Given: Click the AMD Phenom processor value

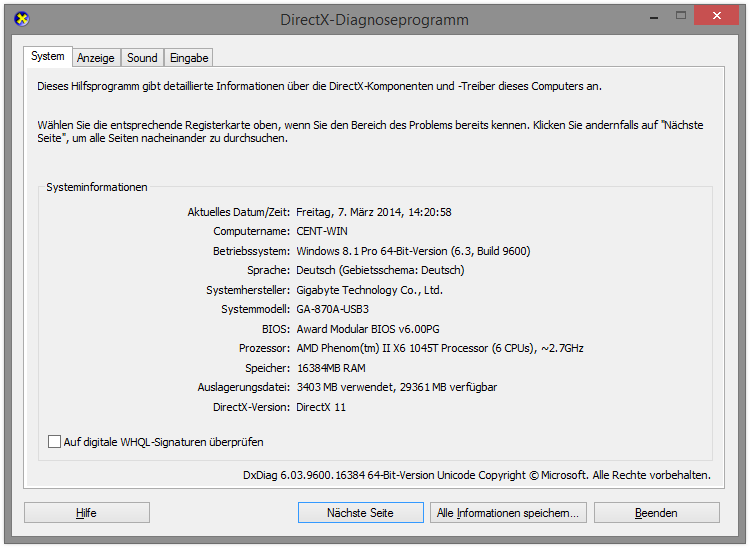Looking at the screenshot, I should [440, 348].
